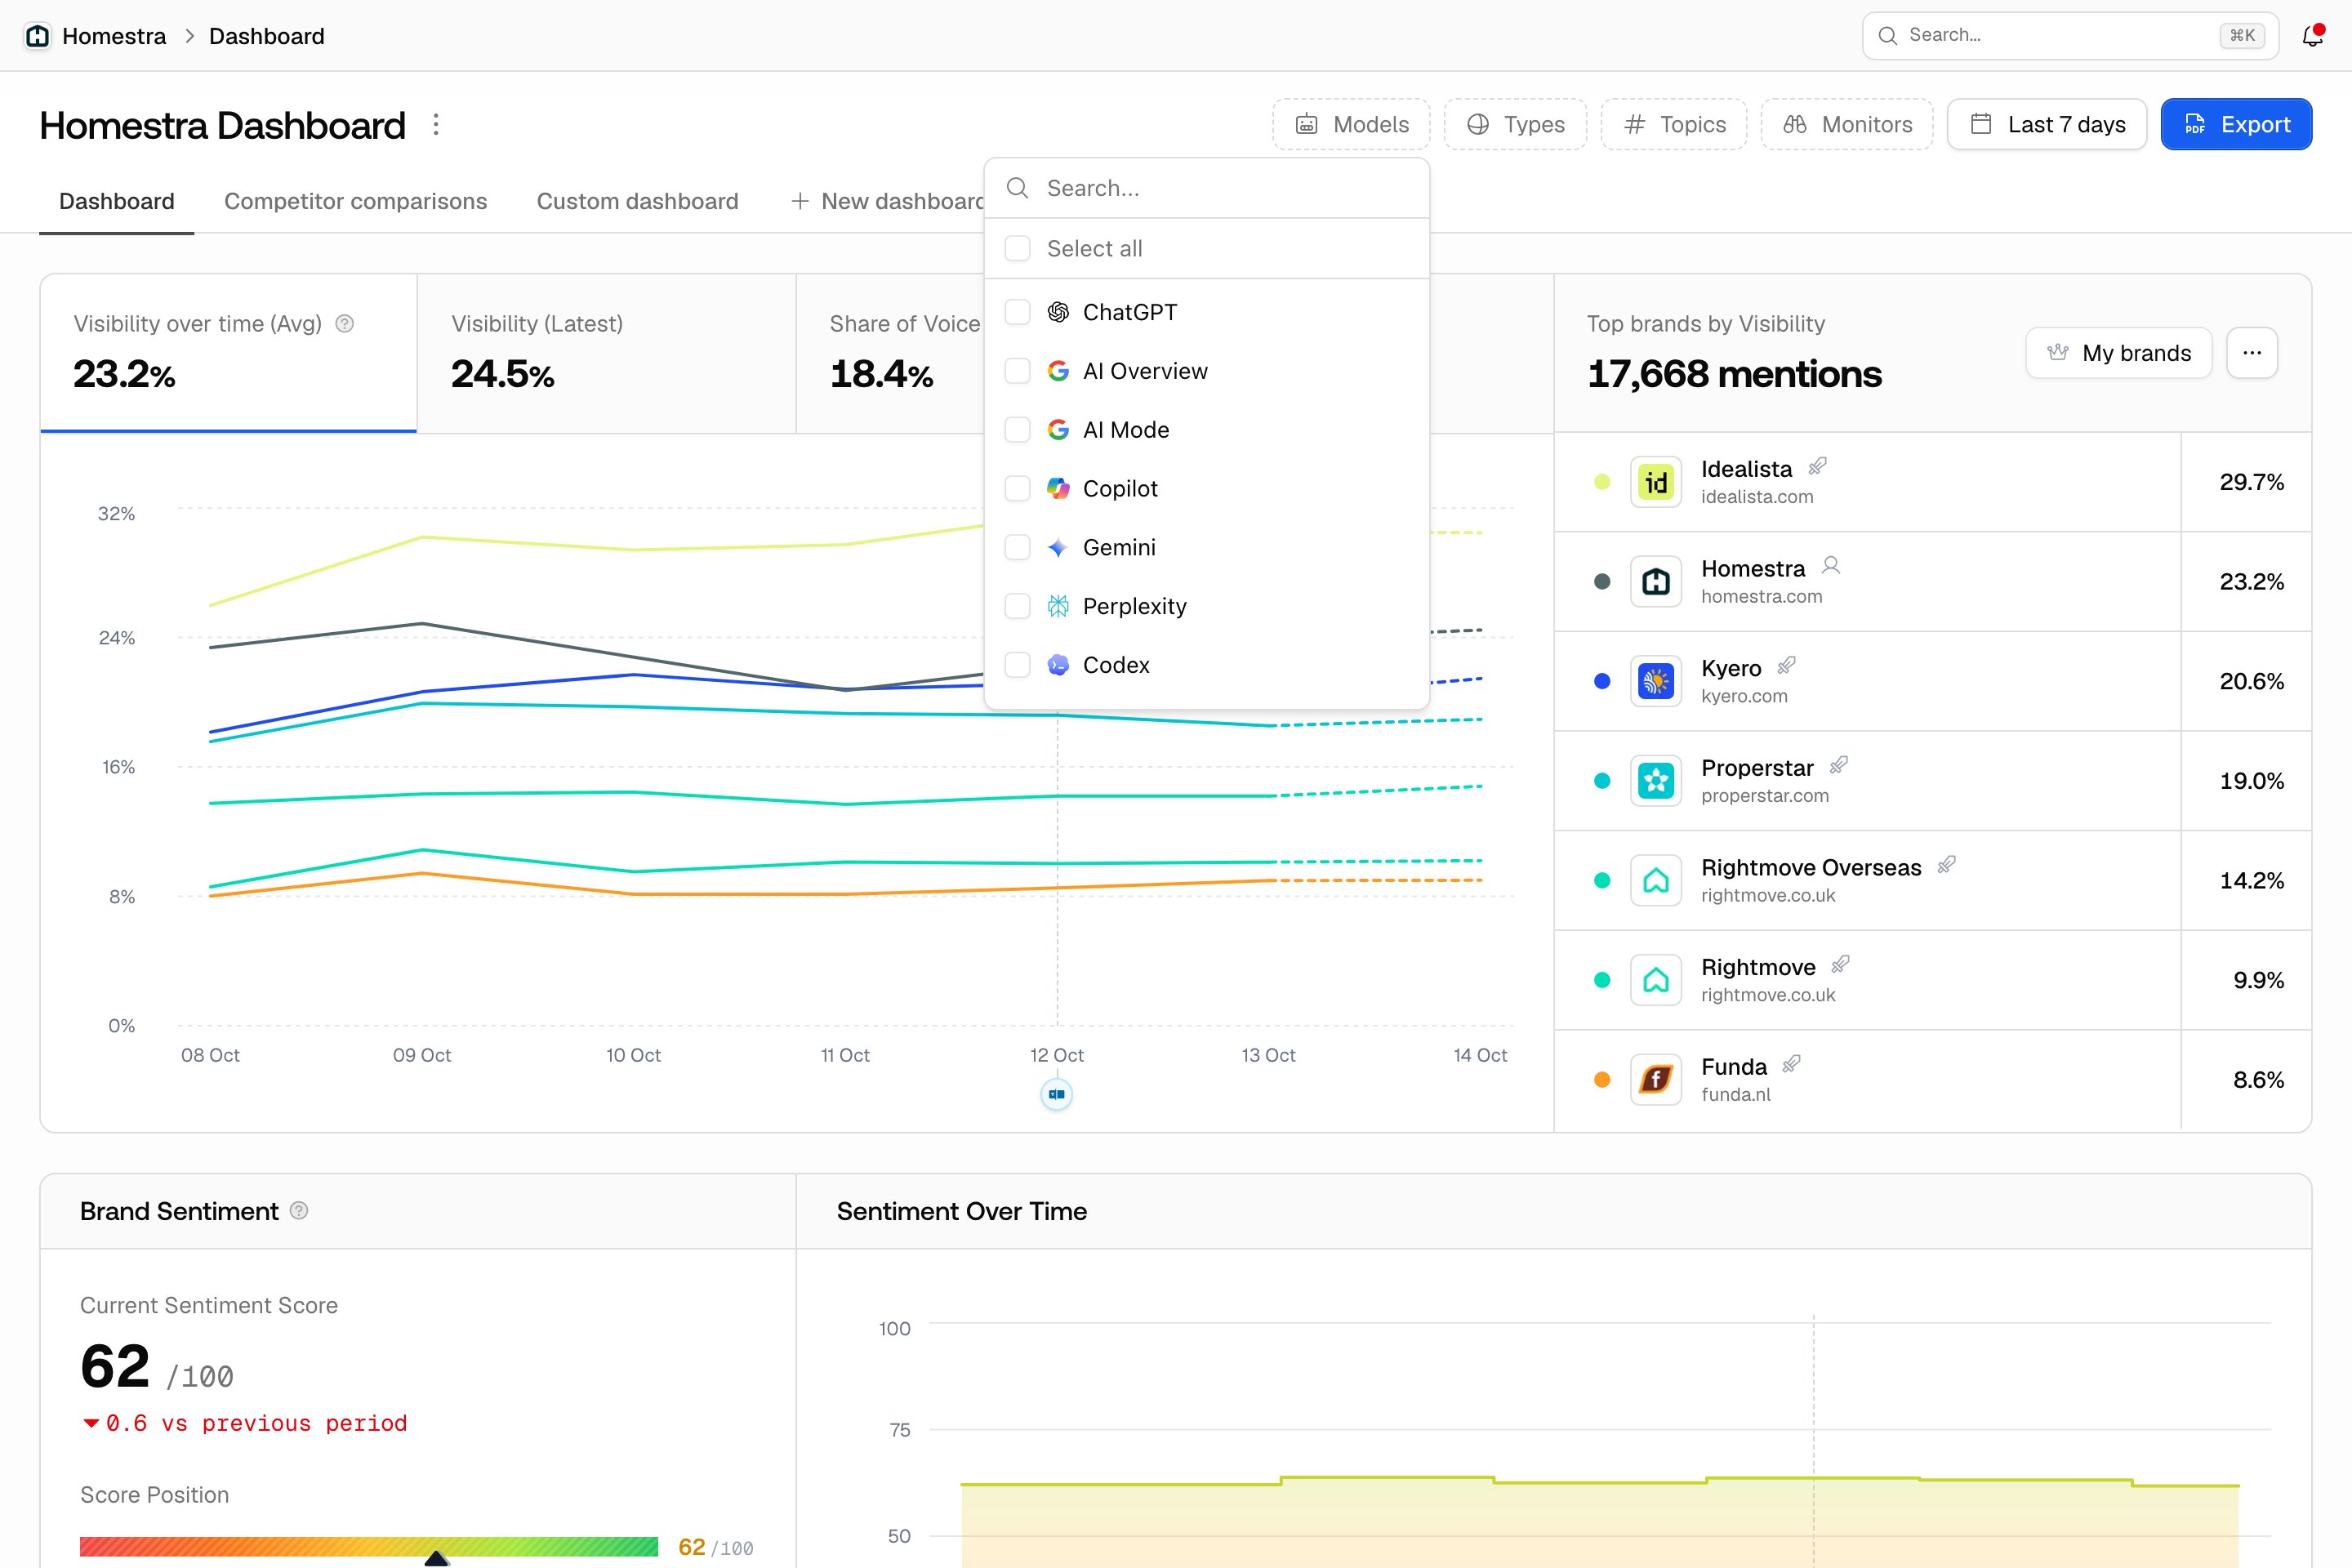Viewport: 2352px width, 1568px height.
Task: Click the Homestra breadcrumb link
Action: [114, 36]
